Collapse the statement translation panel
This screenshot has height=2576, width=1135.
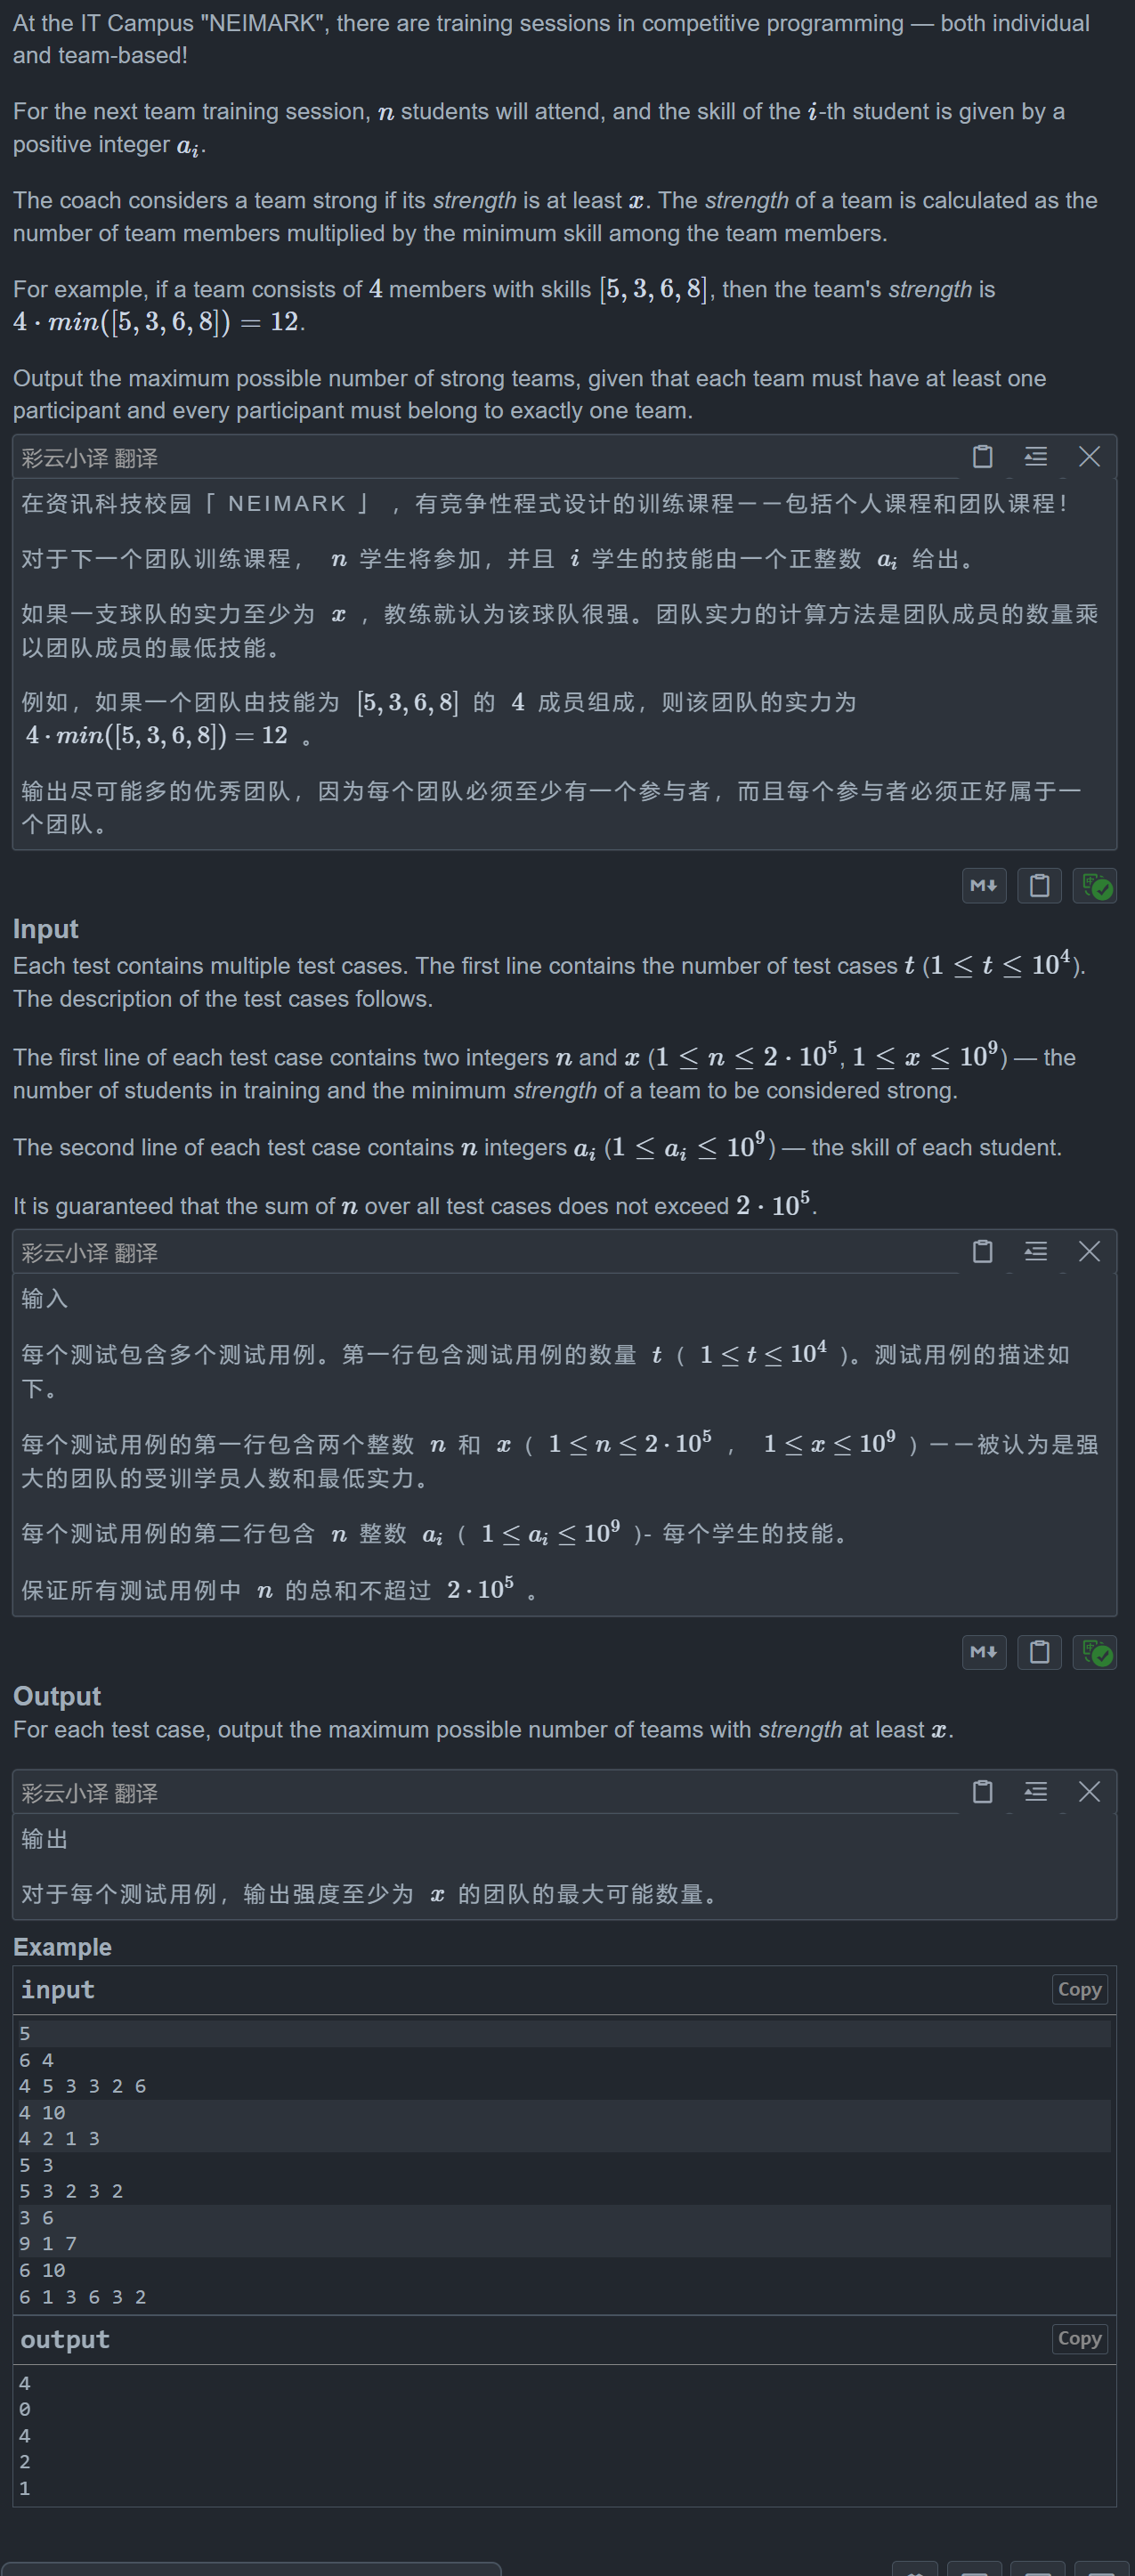[1036, 457]
